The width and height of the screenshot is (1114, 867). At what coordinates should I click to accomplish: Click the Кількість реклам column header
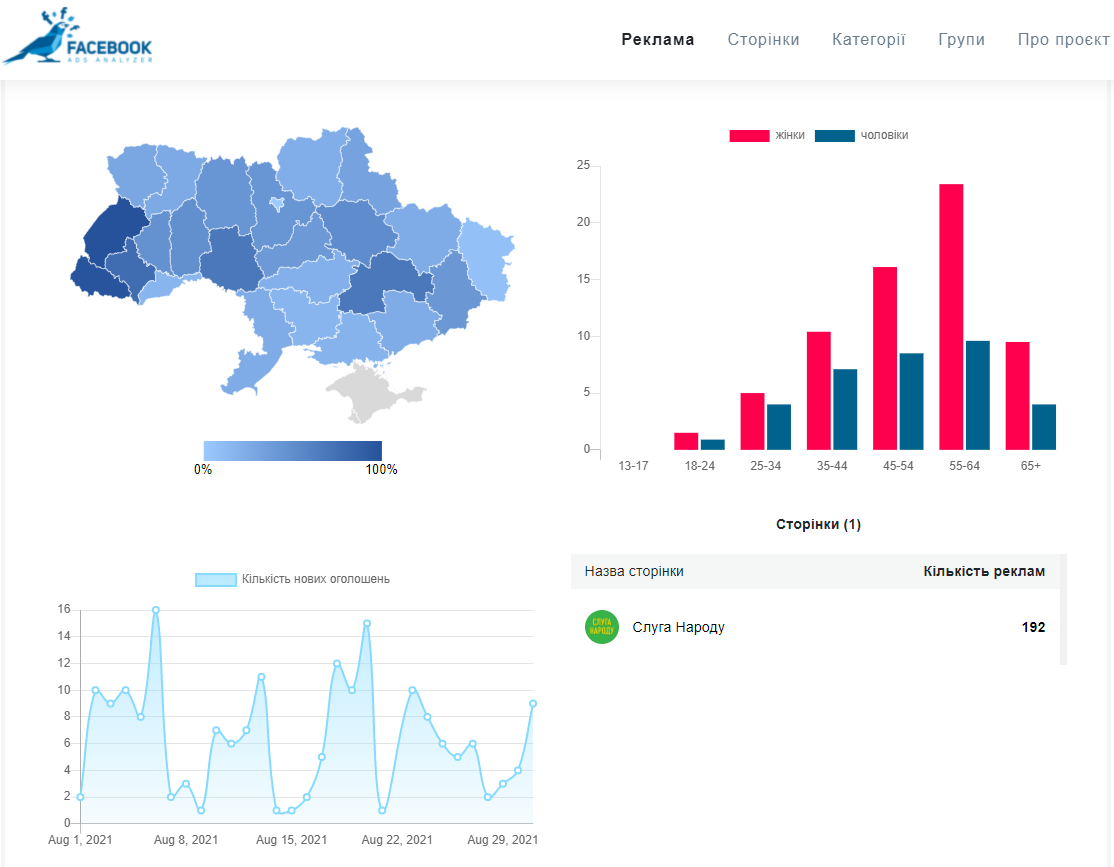(983, 572)
